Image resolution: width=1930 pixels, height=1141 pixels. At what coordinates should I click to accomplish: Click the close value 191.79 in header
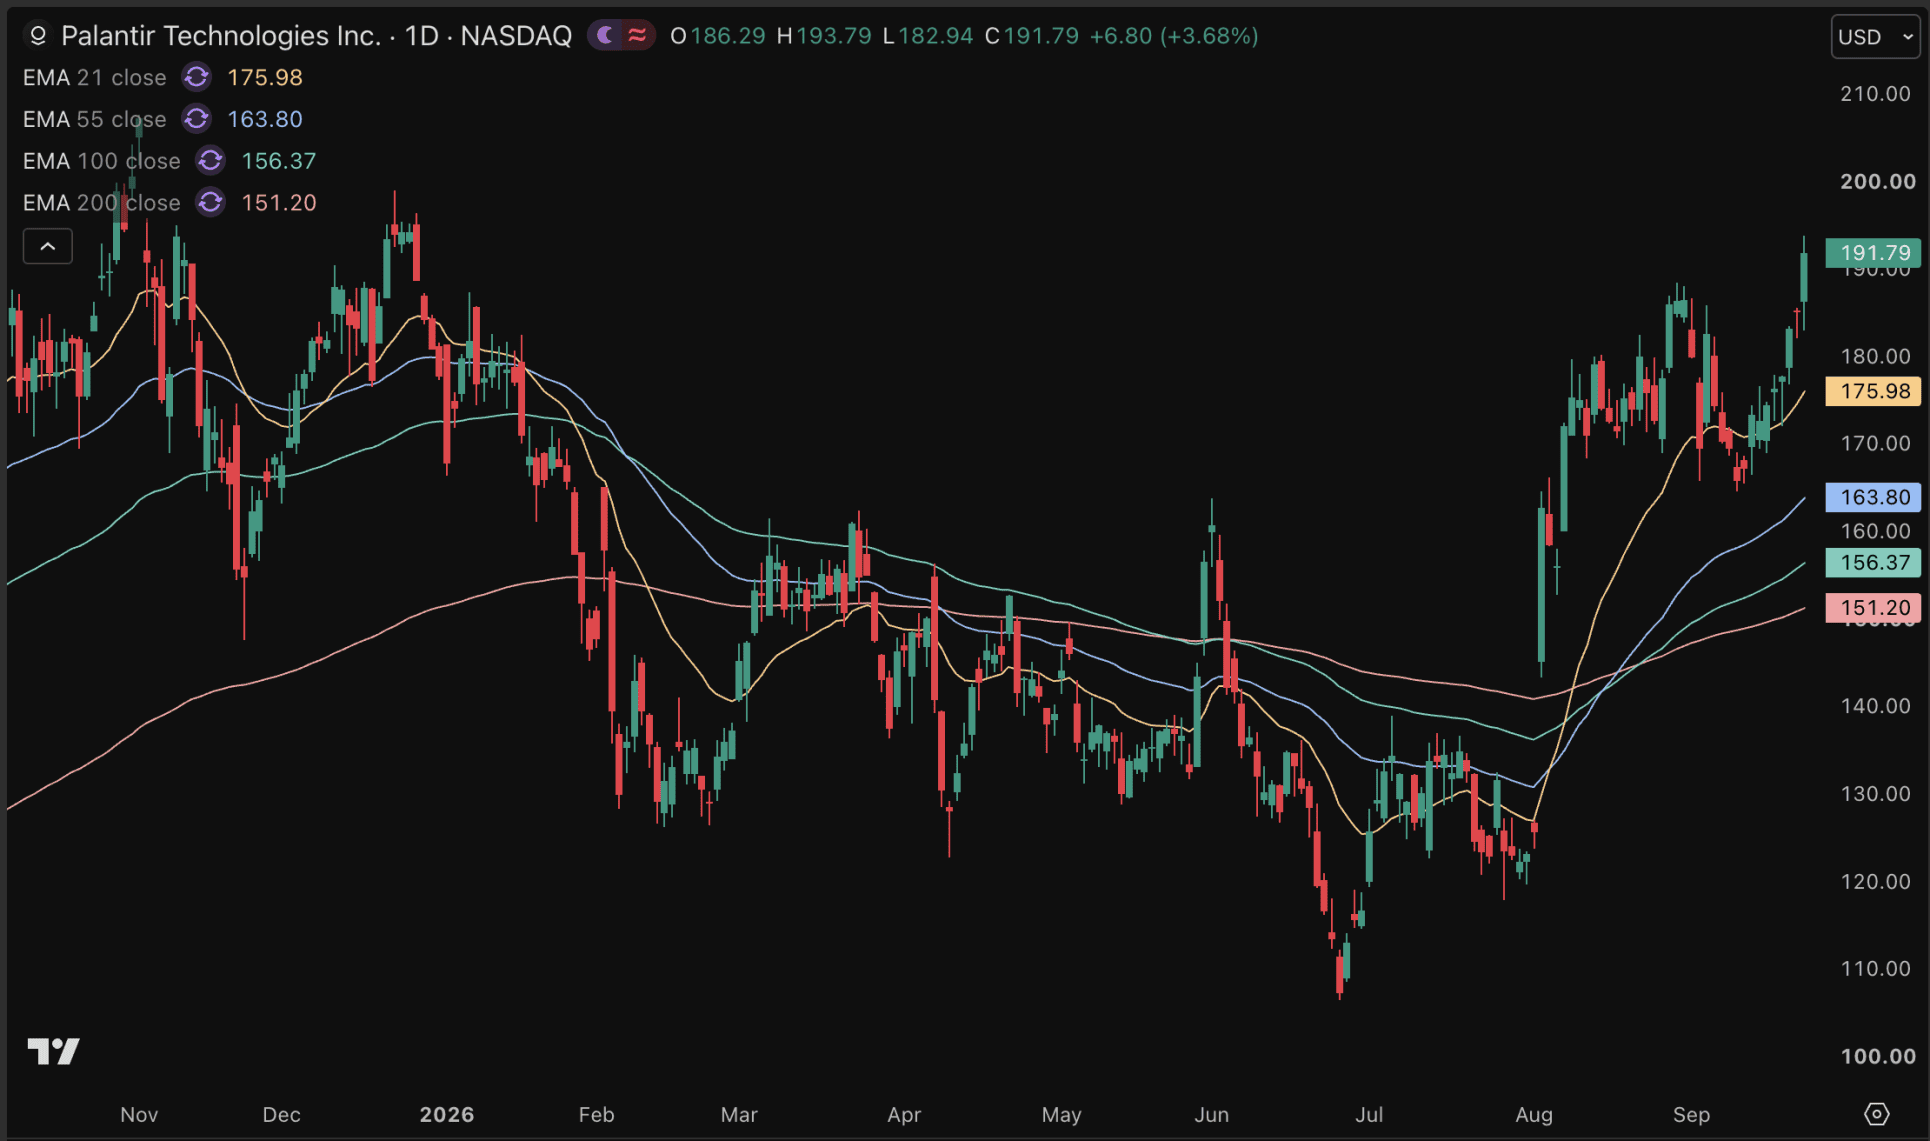coord(1041,36)
